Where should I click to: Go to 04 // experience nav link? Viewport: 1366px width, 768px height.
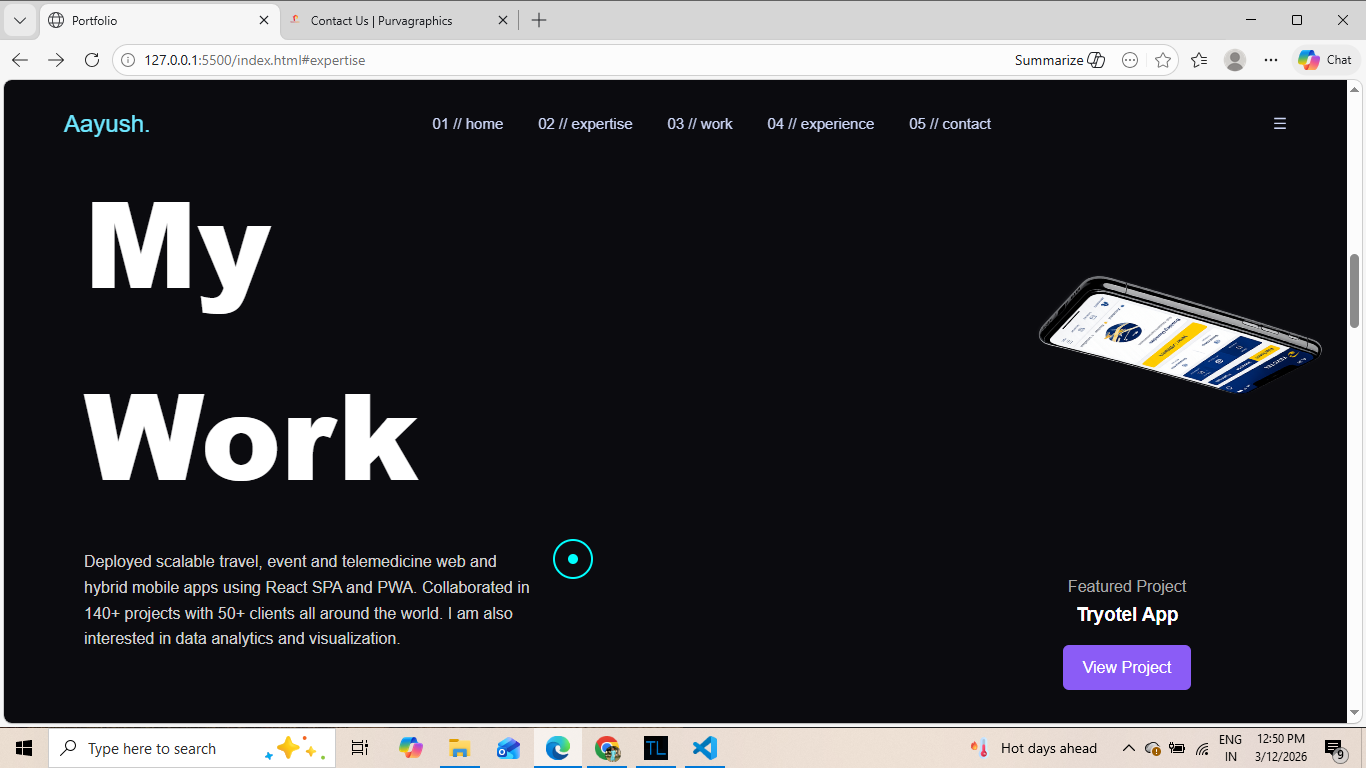tap(820, 124)
